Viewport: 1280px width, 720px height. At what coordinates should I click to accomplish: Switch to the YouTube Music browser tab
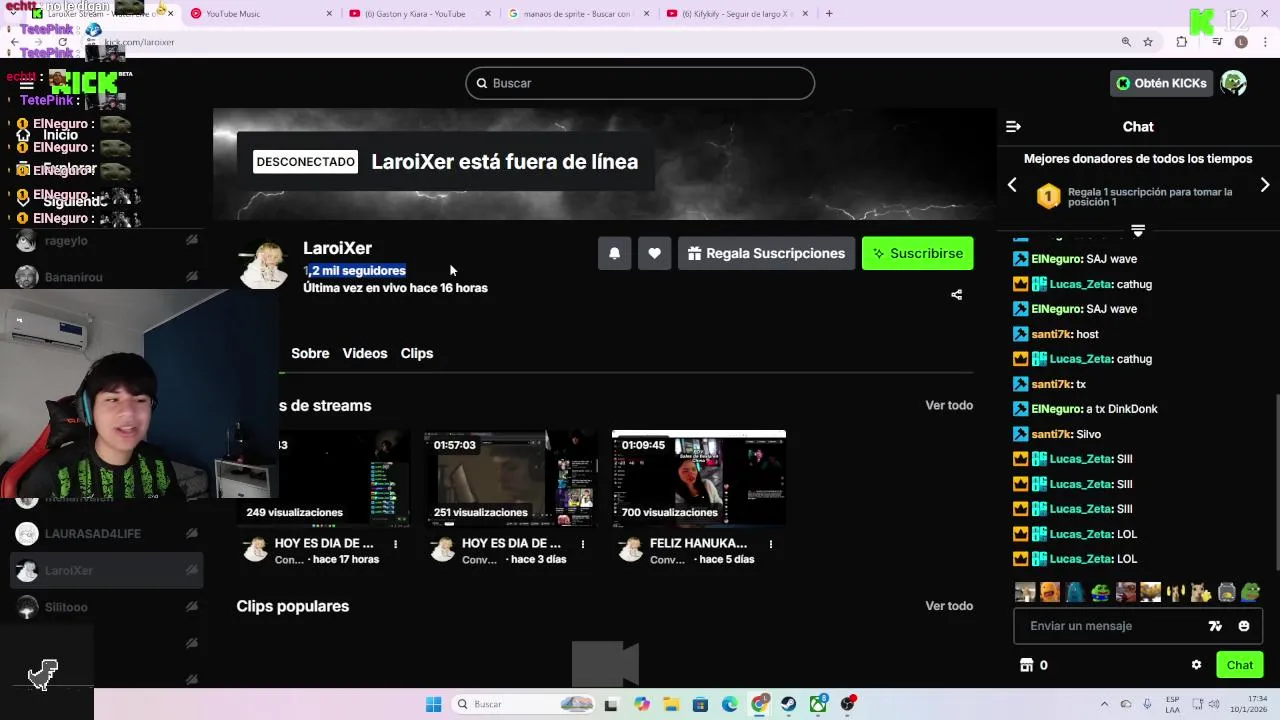click(260, 14)
